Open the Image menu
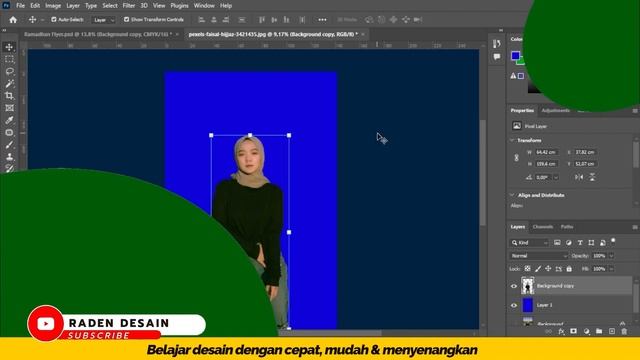 pos(53,6)
